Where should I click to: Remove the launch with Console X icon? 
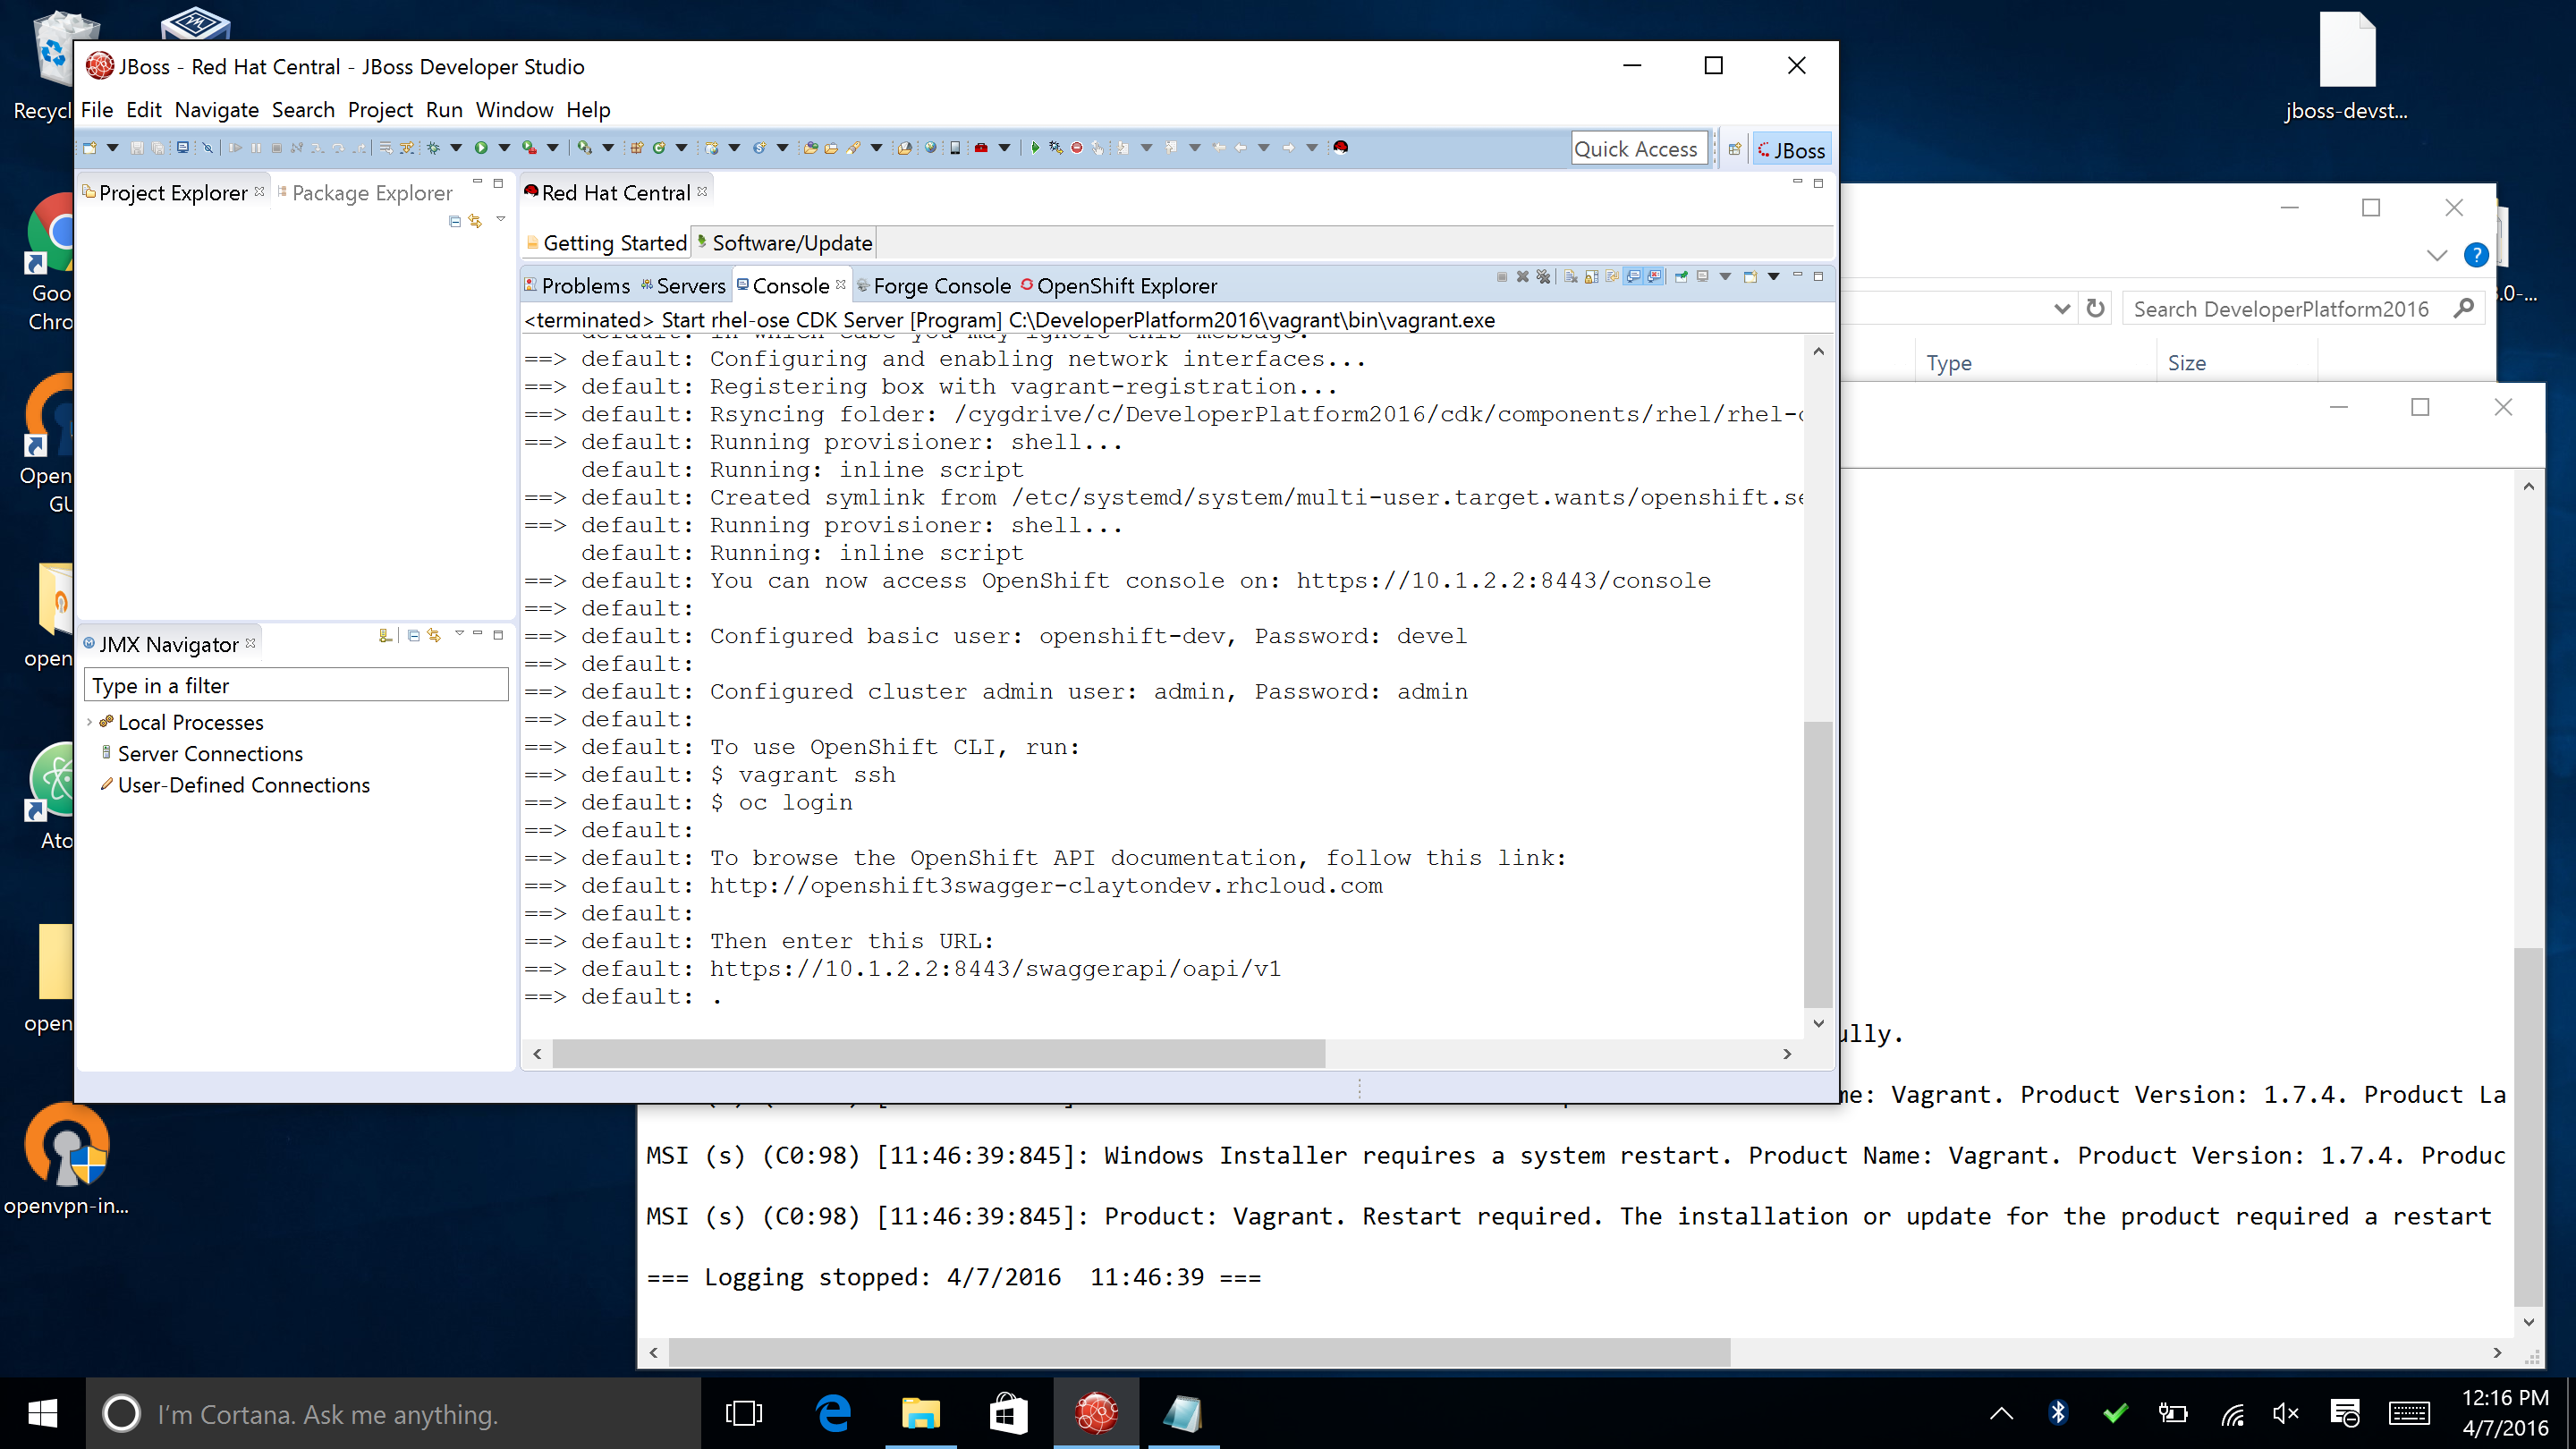click(x=1523, y=277)
